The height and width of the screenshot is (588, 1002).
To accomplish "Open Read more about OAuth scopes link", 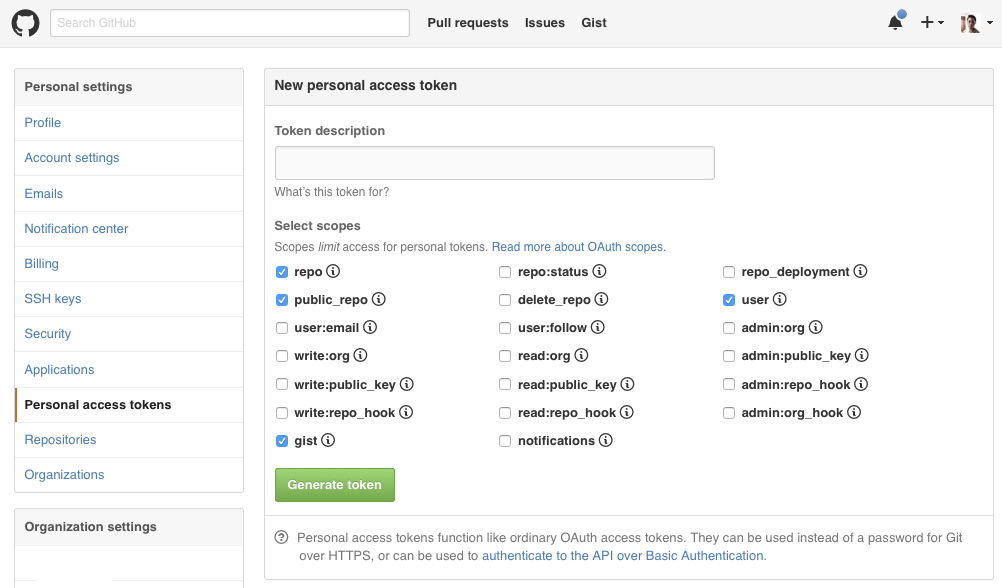I will click(578, 247).
